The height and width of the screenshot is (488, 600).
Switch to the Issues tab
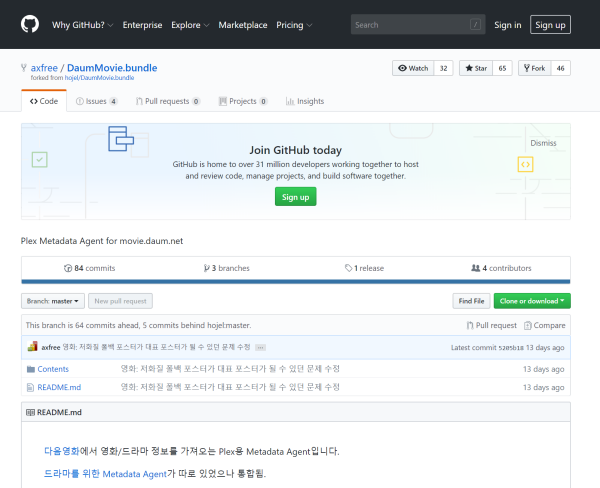click(x=96, y=101)
